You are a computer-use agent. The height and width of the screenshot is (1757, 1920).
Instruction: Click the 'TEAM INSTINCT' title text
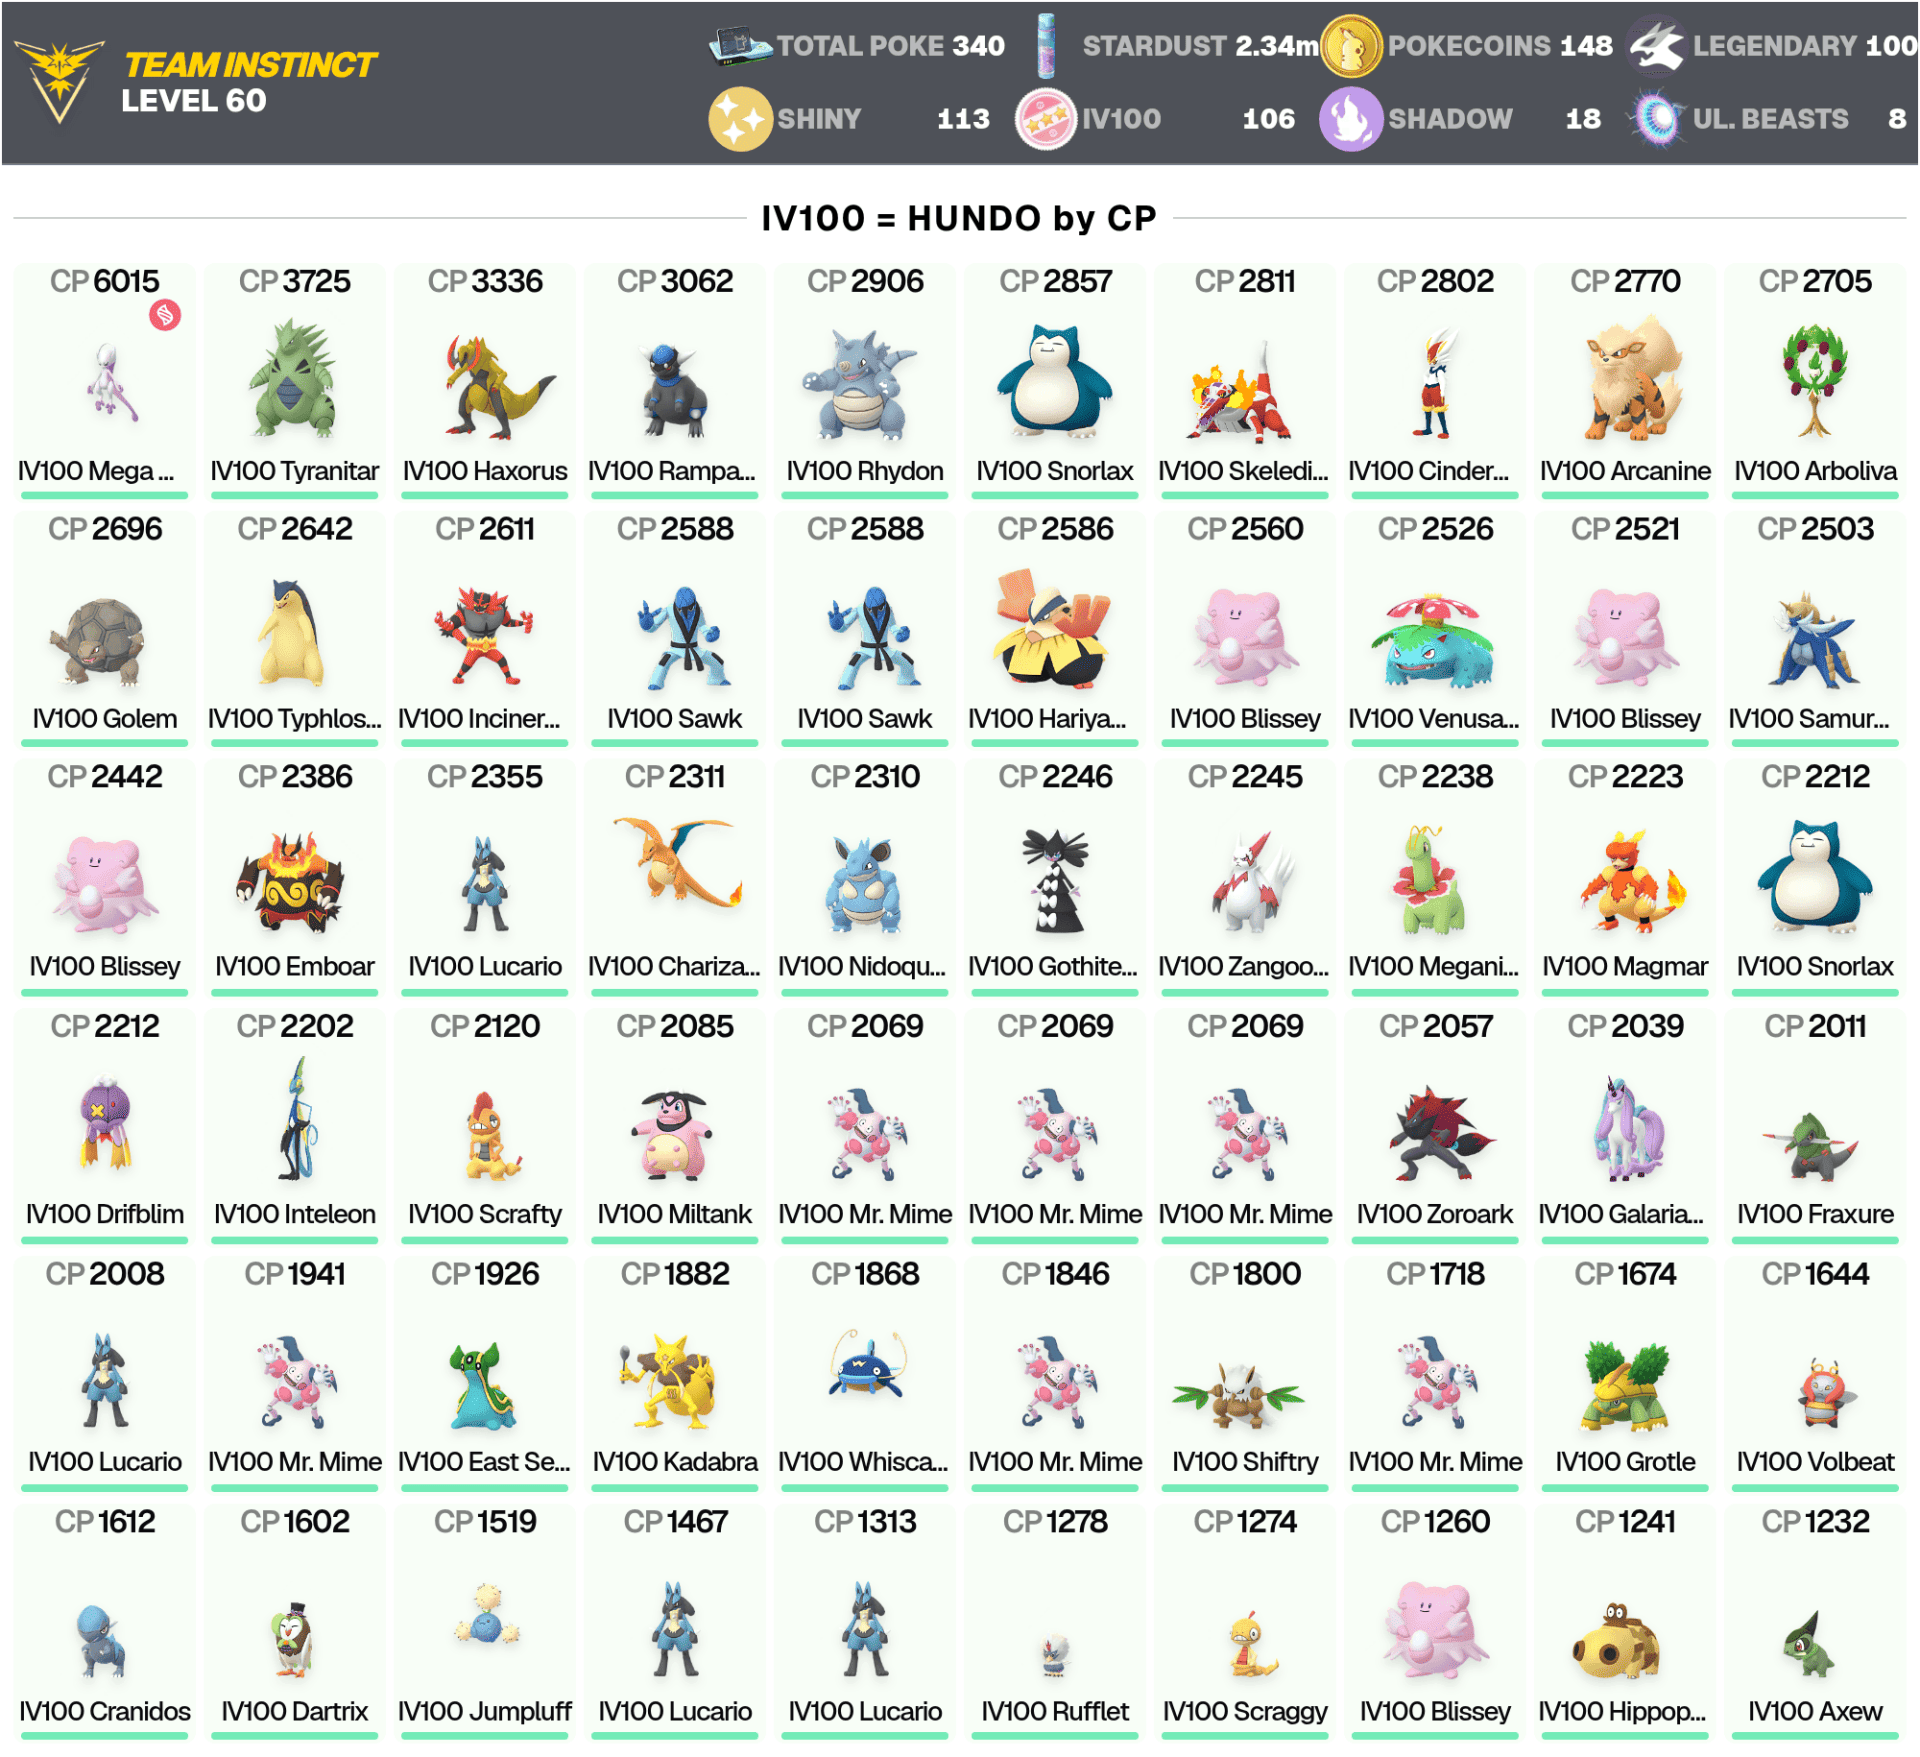[x=250, y=65]
